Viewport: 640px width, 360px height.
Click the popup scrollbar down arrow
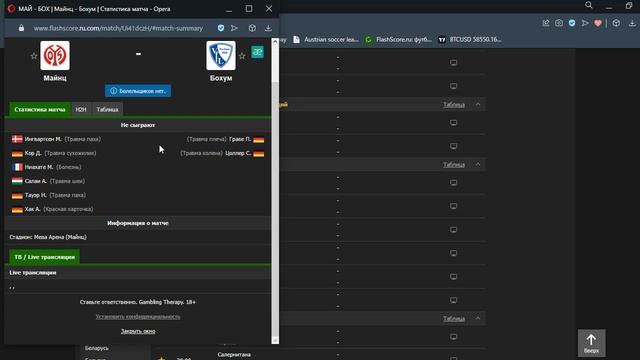coord(275,340)
